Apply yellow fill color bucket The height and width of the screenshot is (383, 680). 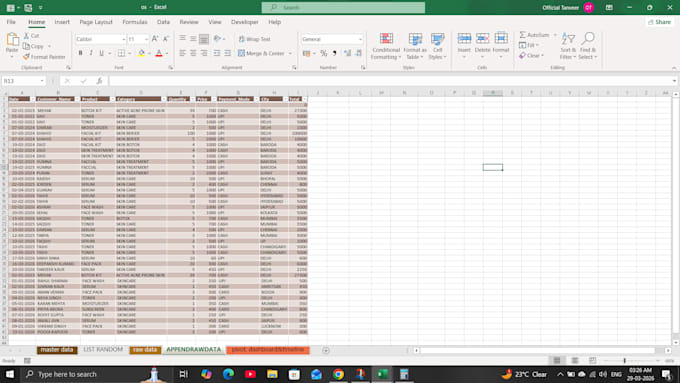click(x=141, y=53)
